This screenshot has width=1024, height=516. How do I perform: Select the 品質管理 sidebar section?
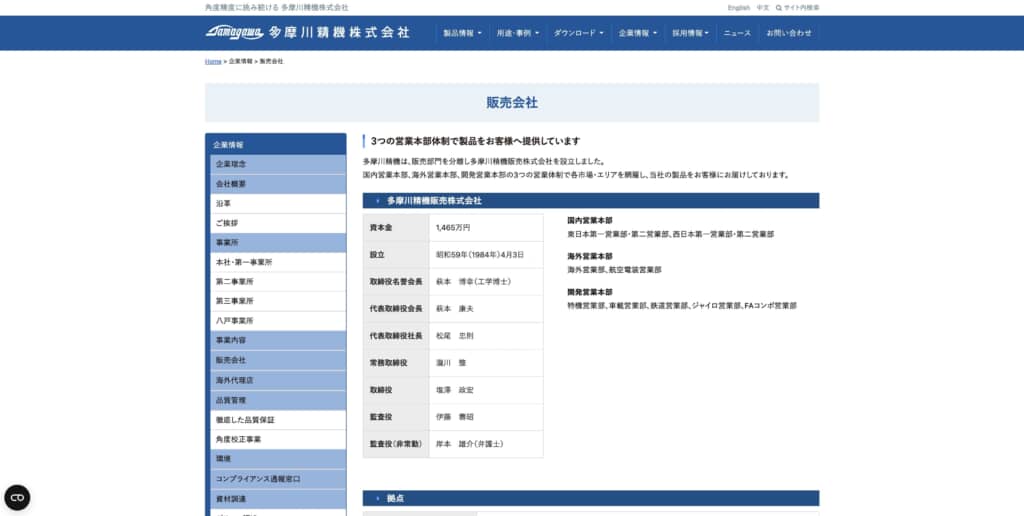click(278, 400)
